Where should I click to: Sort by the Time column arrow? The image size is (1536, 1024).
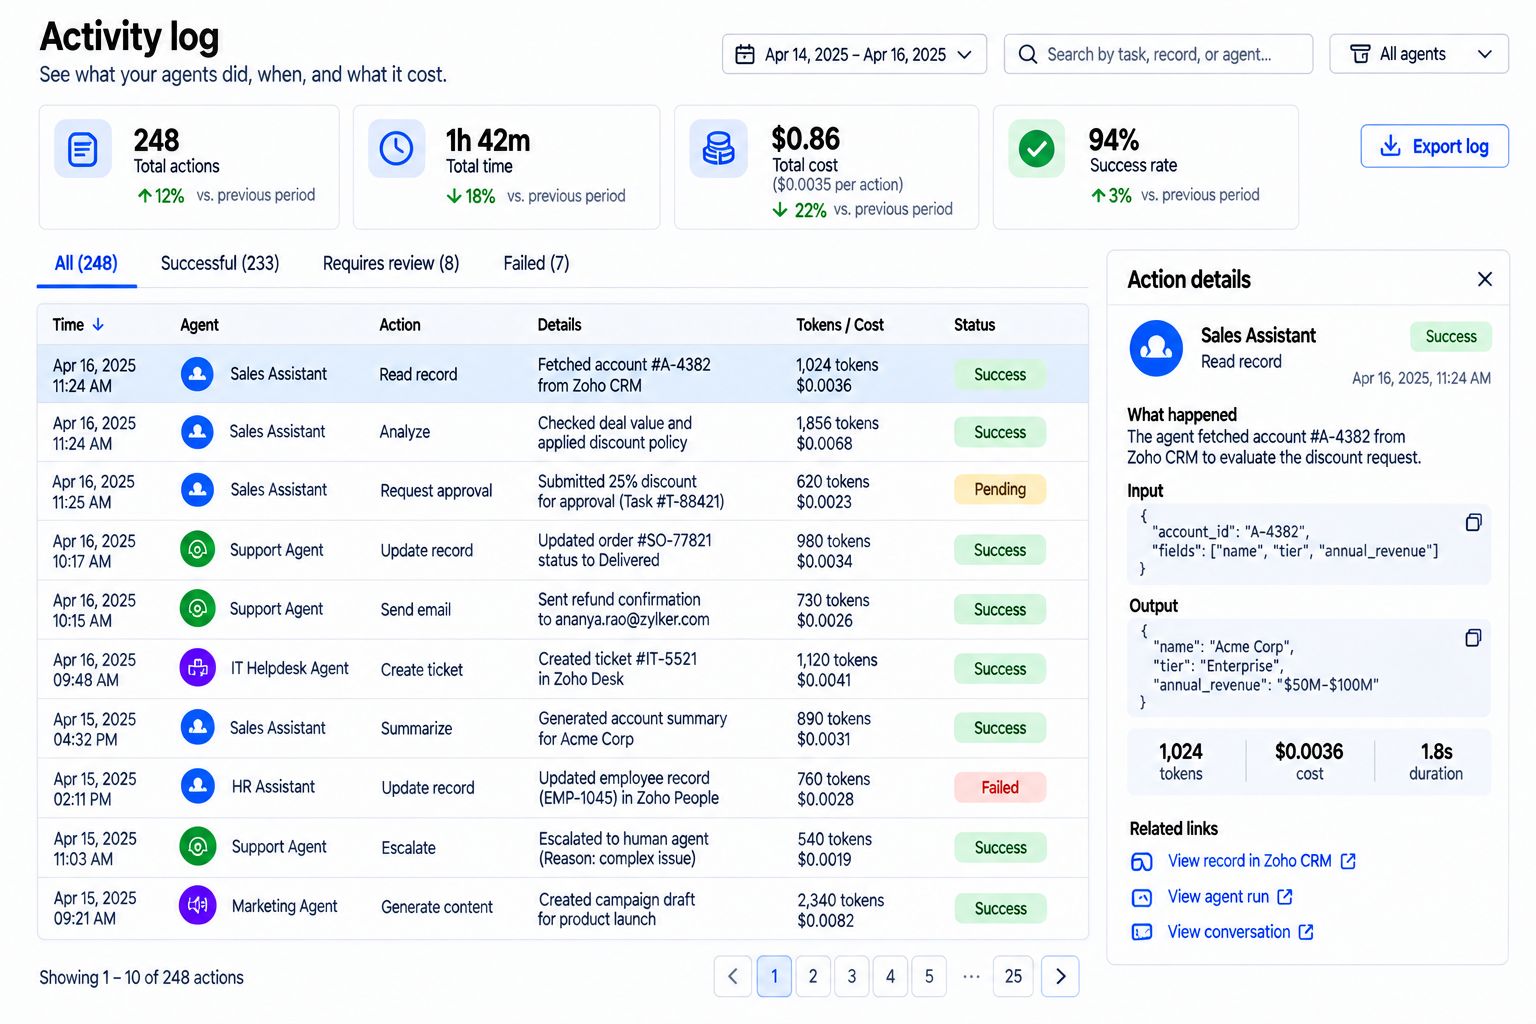[x=98, y=325]
